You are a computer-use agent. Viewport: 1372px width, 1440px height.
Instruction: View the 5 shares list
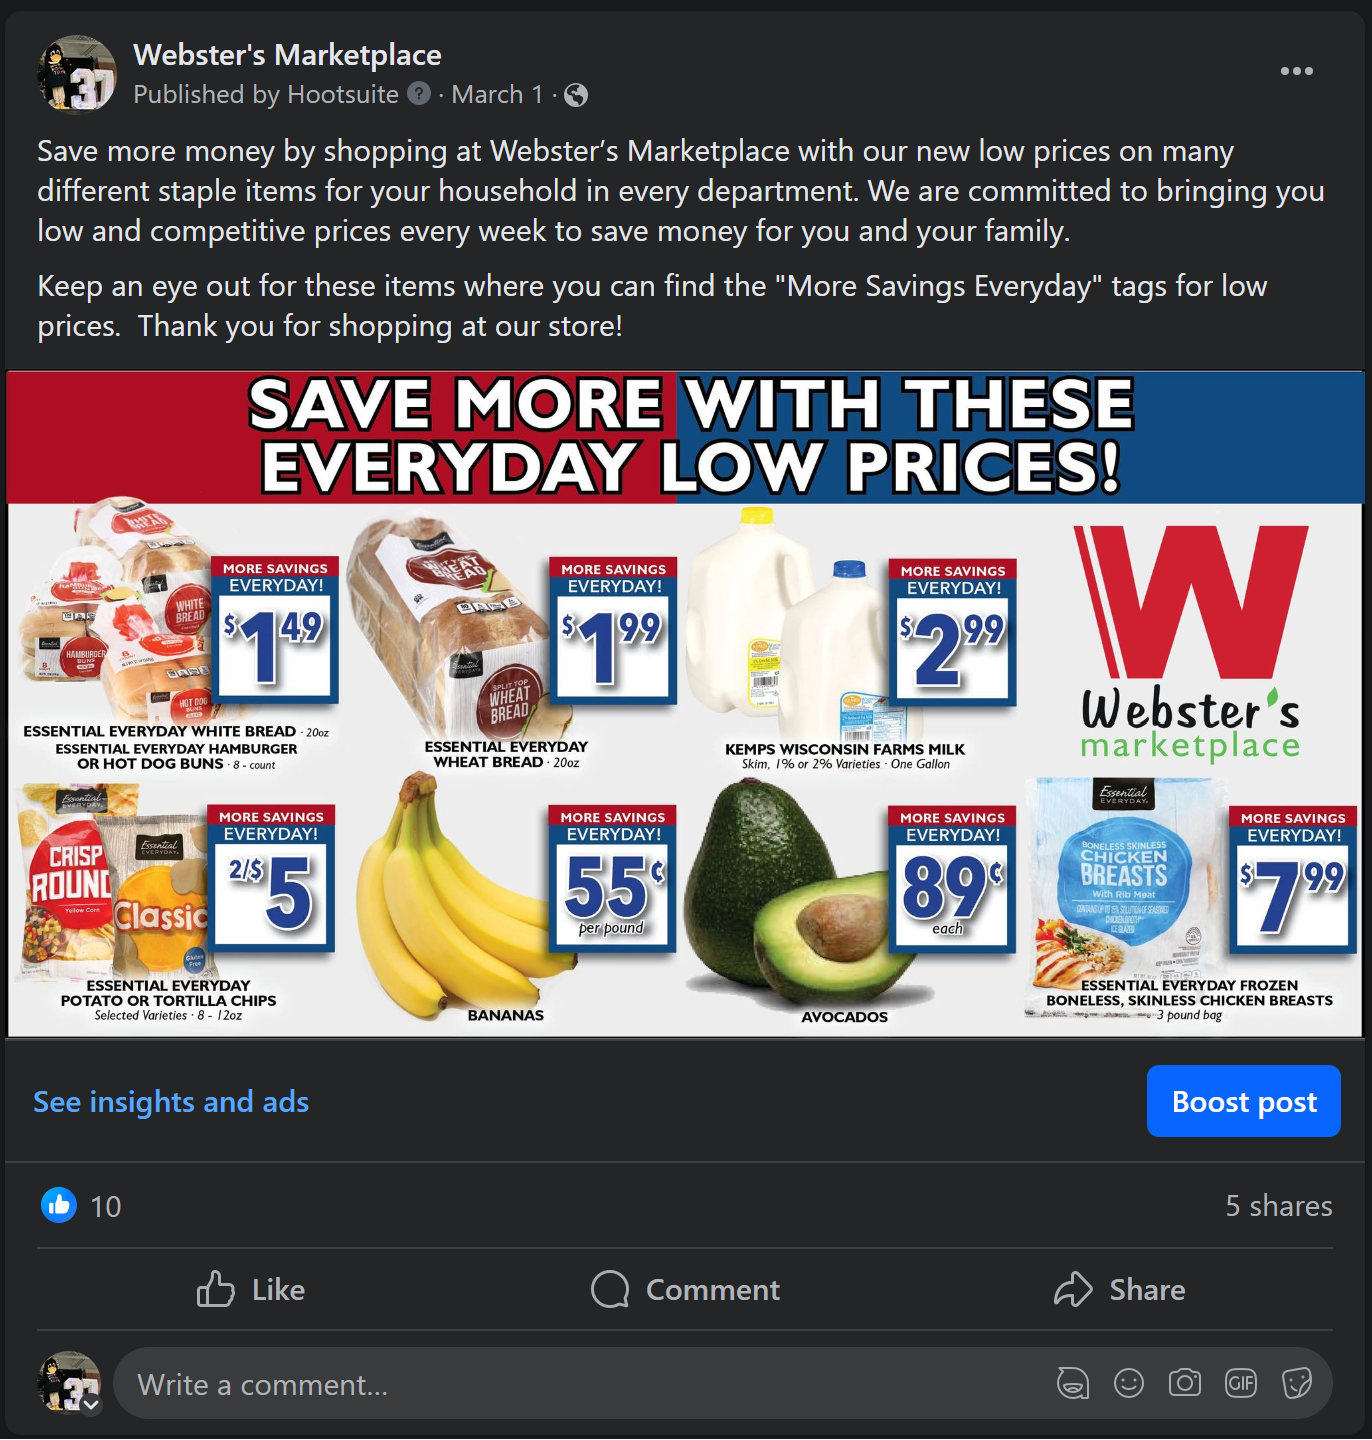click(x=1279, y=1205)
